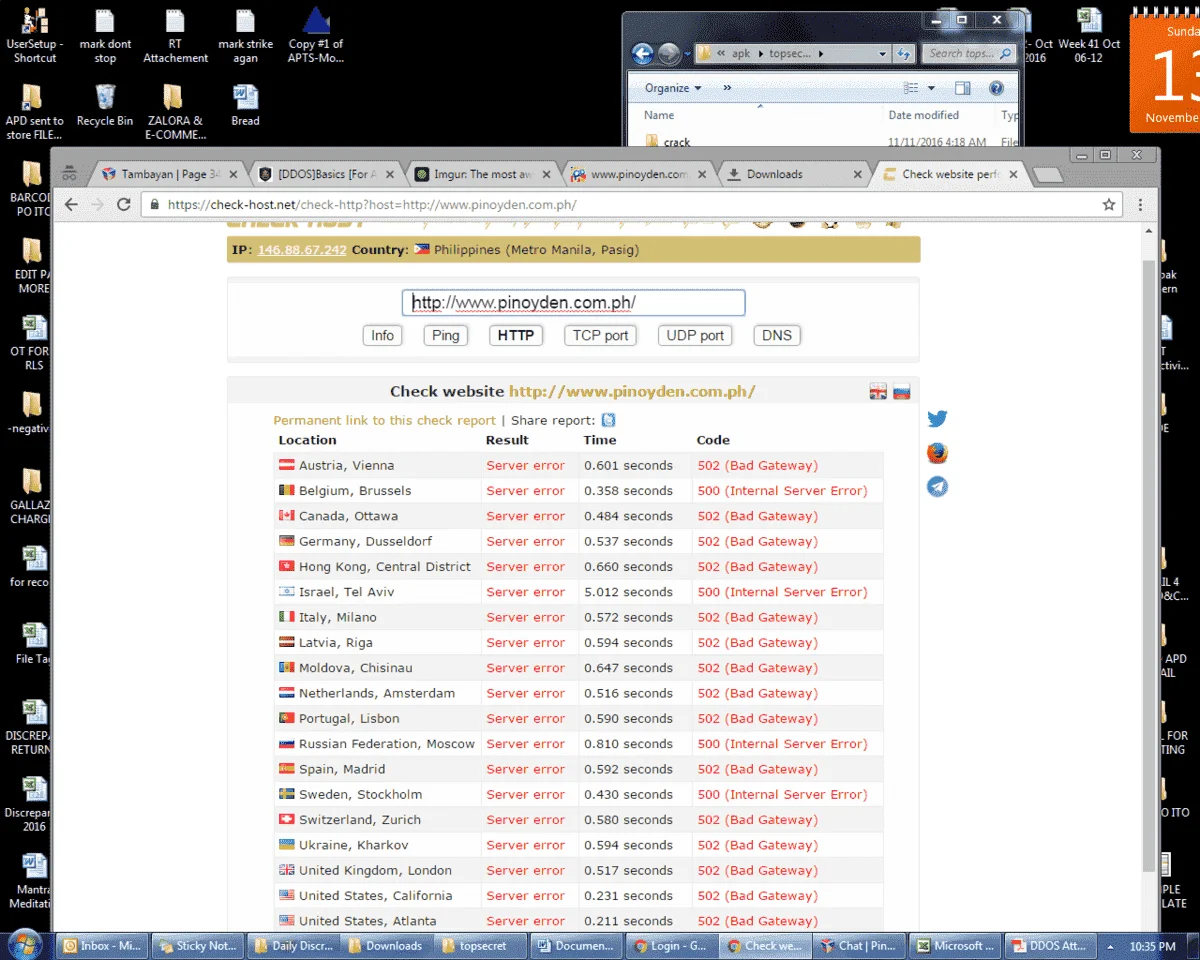1200x960 pixels.
Task: Switch language with the Russian flag icon
Action: 902,392
